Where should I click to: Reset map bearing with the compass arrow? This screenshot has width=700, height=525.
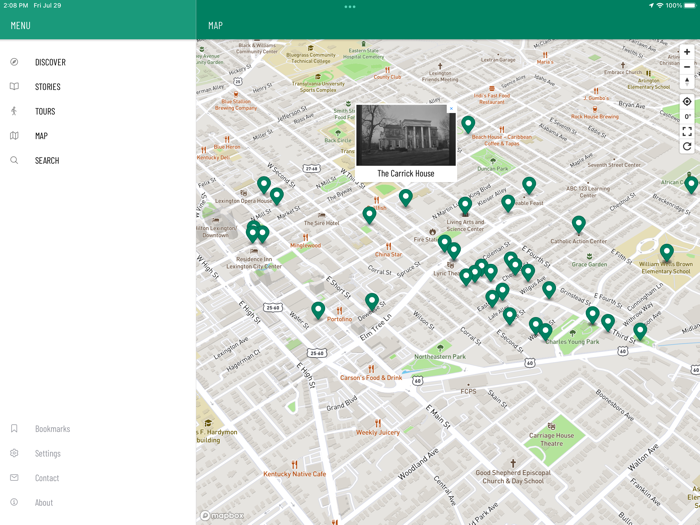(687, 82)
